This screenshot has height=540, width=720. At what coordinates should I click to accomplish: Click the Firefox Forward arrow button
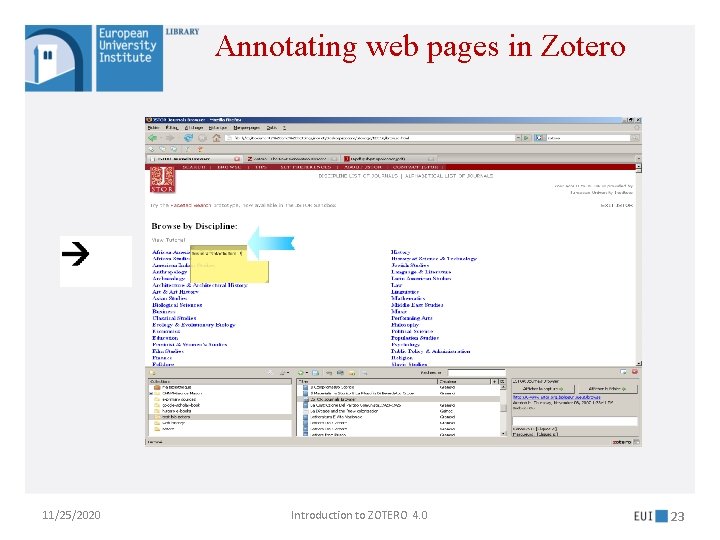coord(170,138)
